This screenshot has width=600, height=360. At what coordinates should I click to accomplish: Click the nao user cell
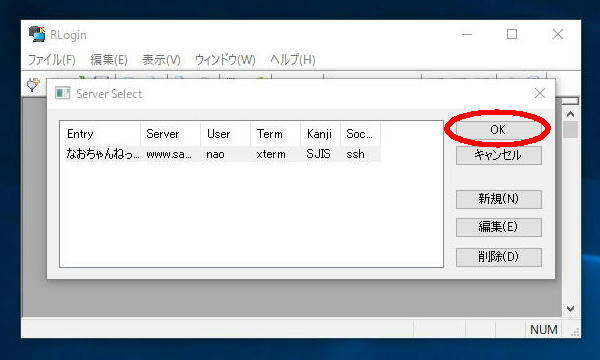[215, 154]
